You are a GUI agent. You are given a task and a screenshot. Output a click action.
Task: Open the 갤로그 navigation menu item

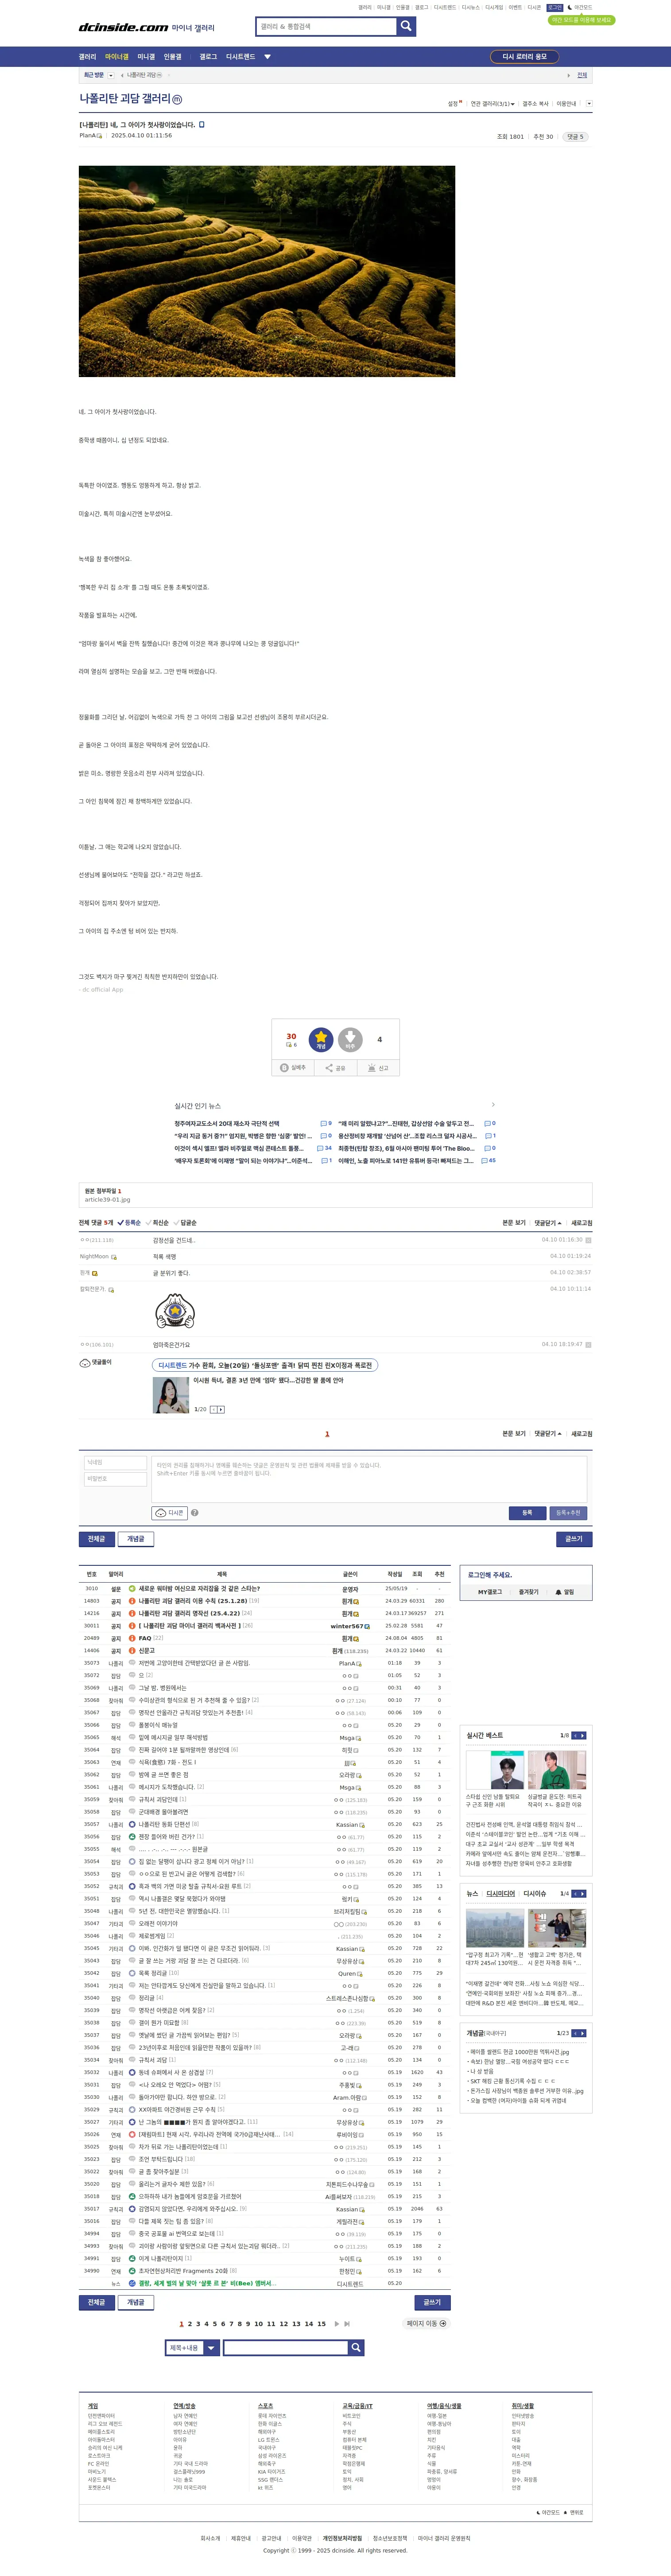(208, 57)
